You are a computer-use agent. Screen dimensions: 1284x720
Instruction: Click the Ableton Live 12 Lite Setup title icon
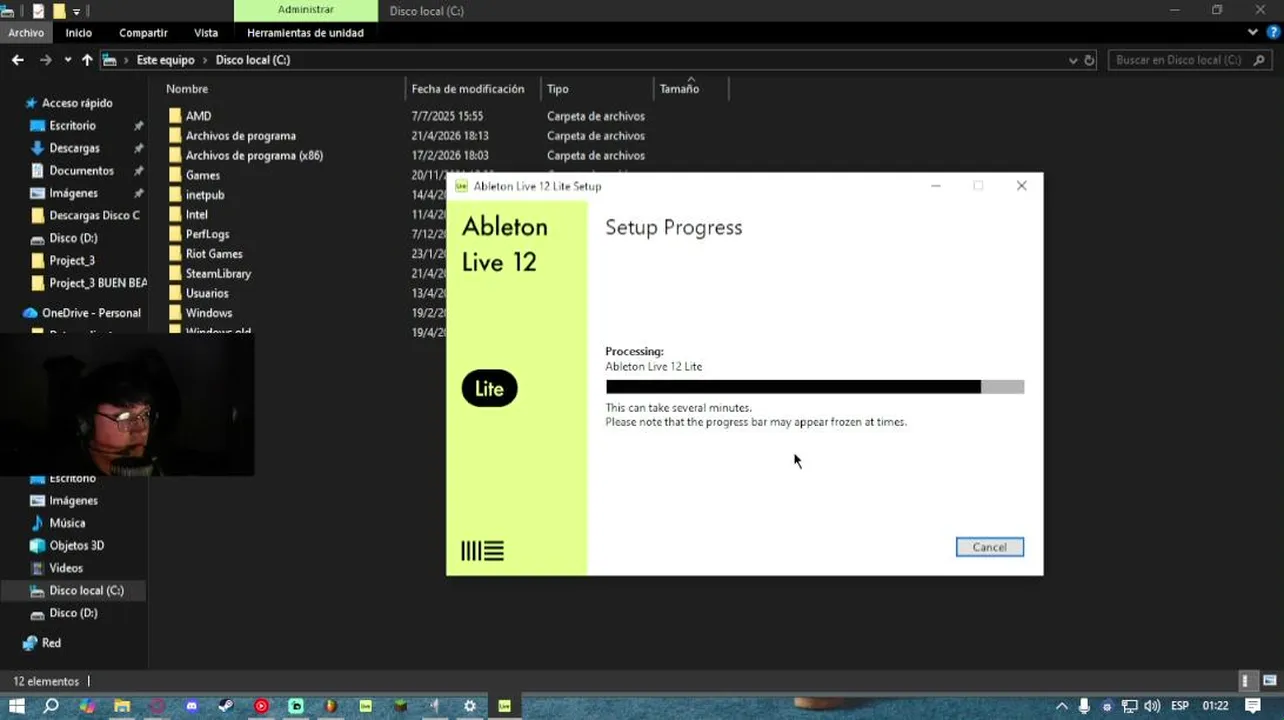pos(461,186)
